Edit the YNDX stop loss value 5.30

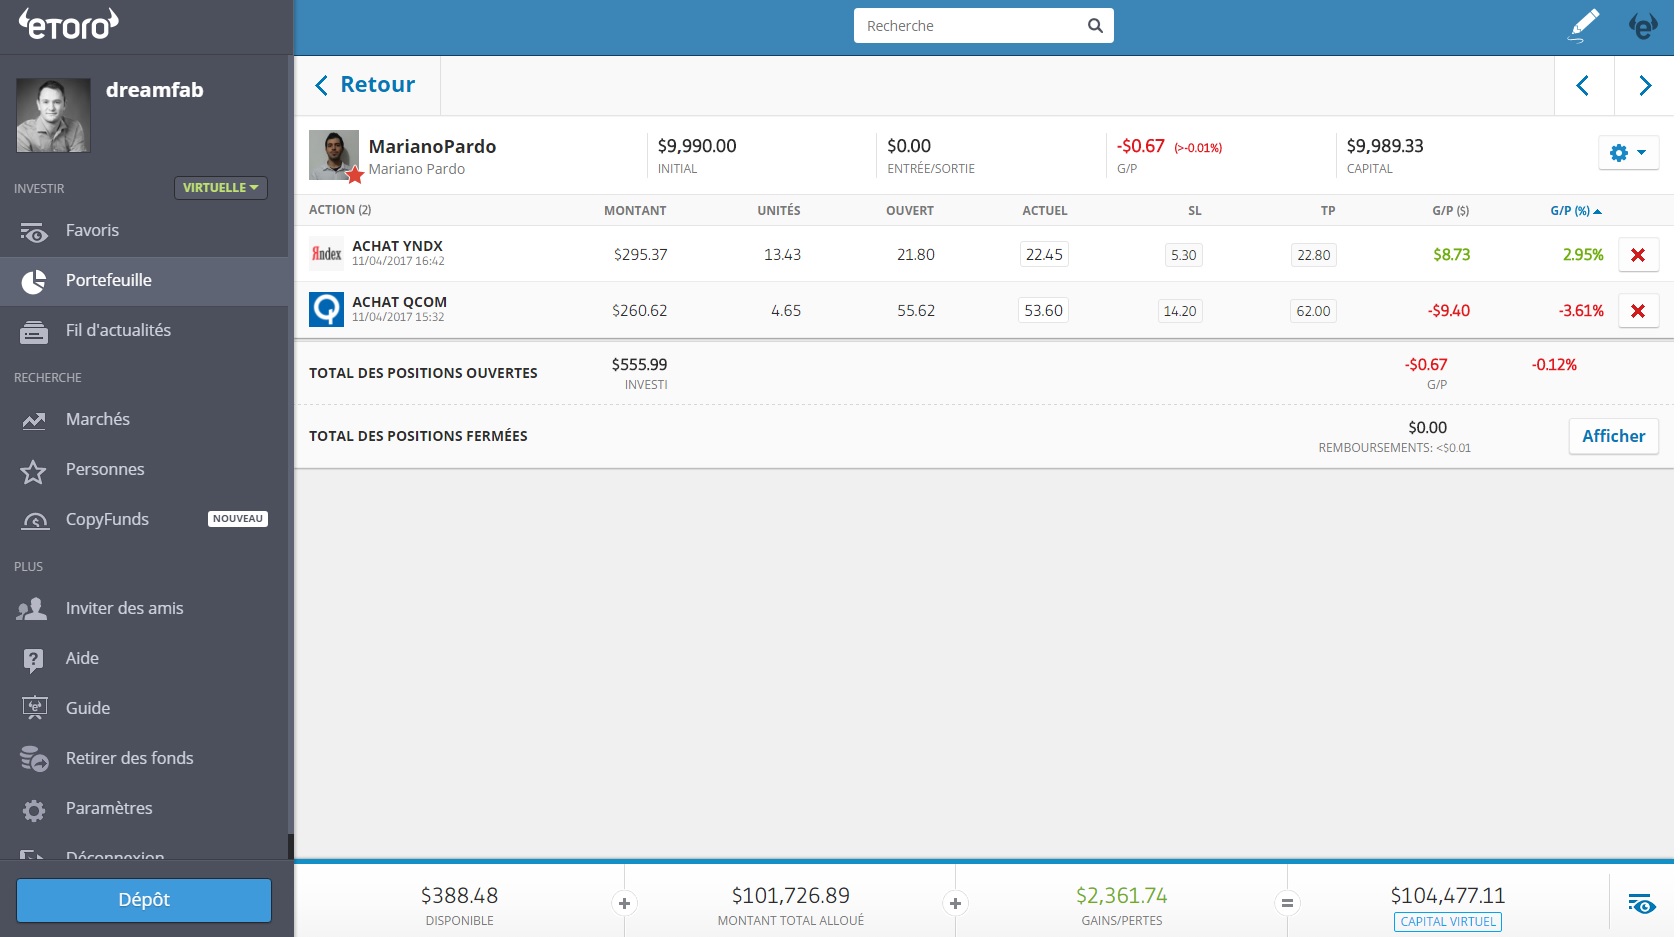(x=1183, y=255)
